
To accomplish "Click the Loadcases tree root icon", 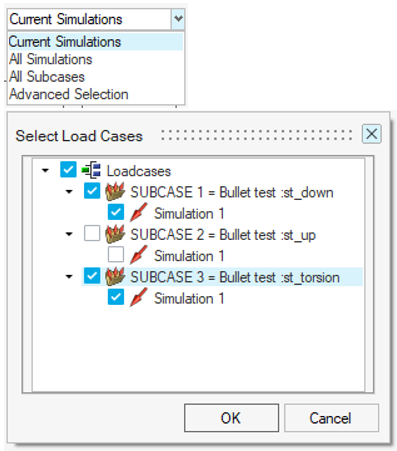I will pyautogui.click(x=91, y=170).
